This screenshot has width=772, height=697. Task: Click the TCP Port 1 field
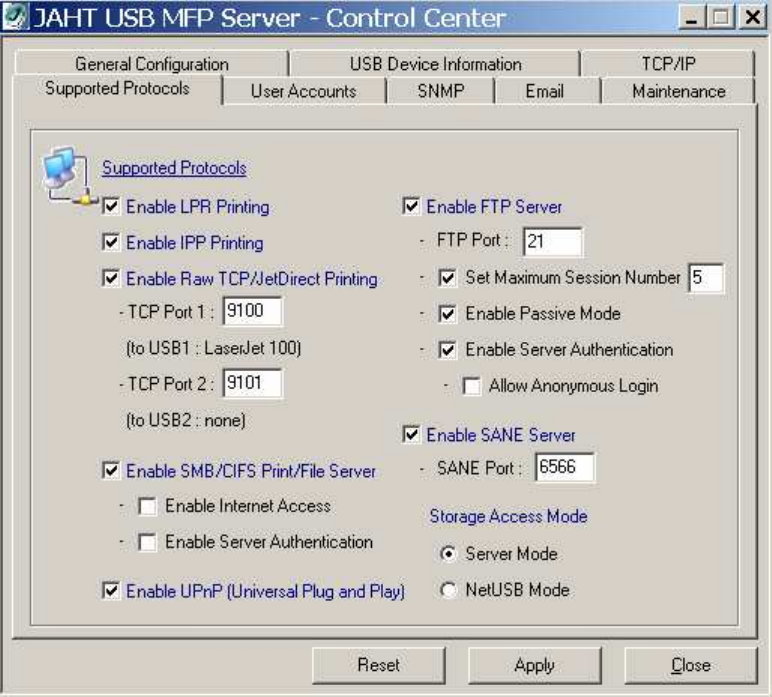[253, 314]
